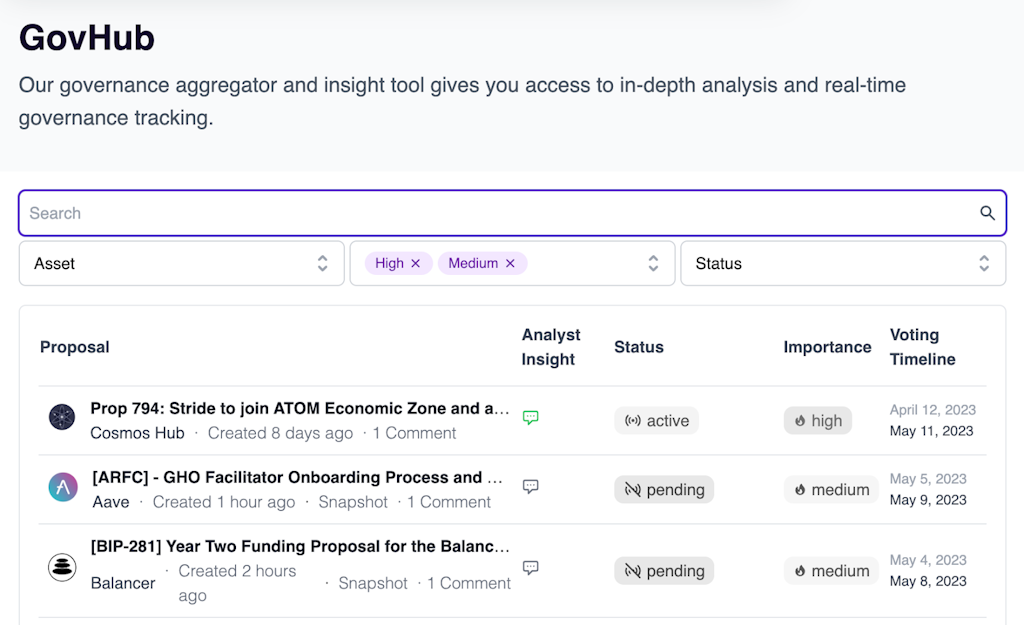Screen dimensions: 1024x625
Task: Click the Balancer logo icon
Action: (x=62, y=567)
